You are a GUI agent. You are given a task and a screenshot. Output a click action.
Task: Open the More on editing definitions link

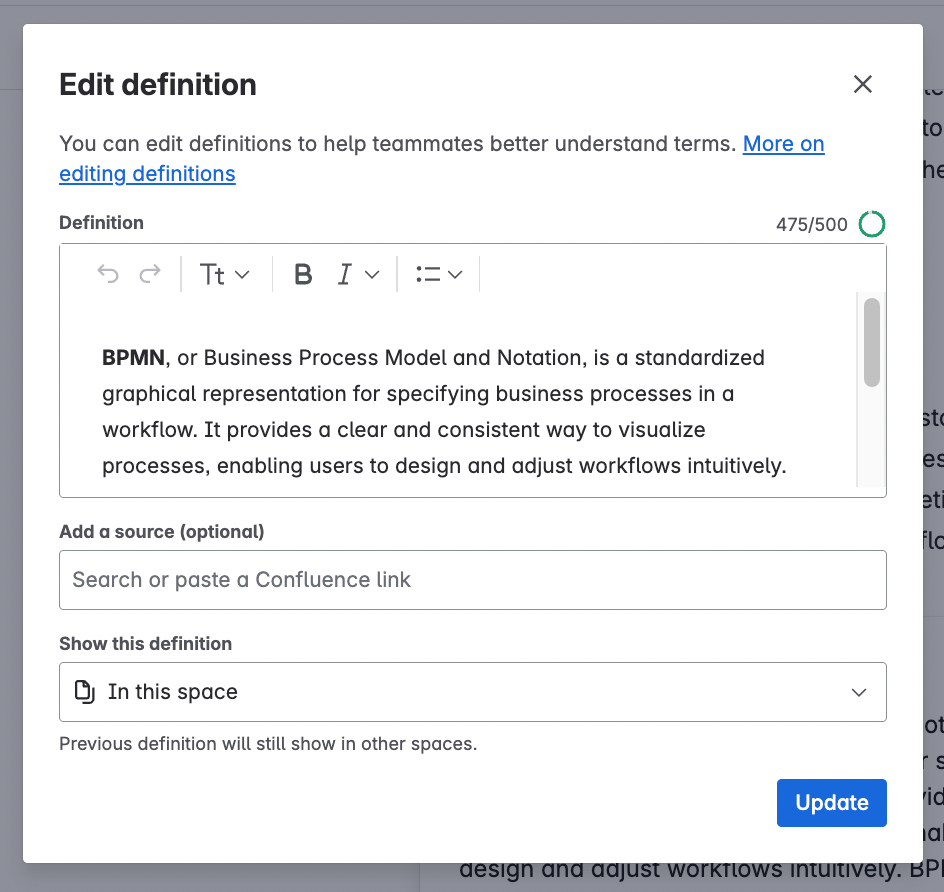click(x=783, y=143)
